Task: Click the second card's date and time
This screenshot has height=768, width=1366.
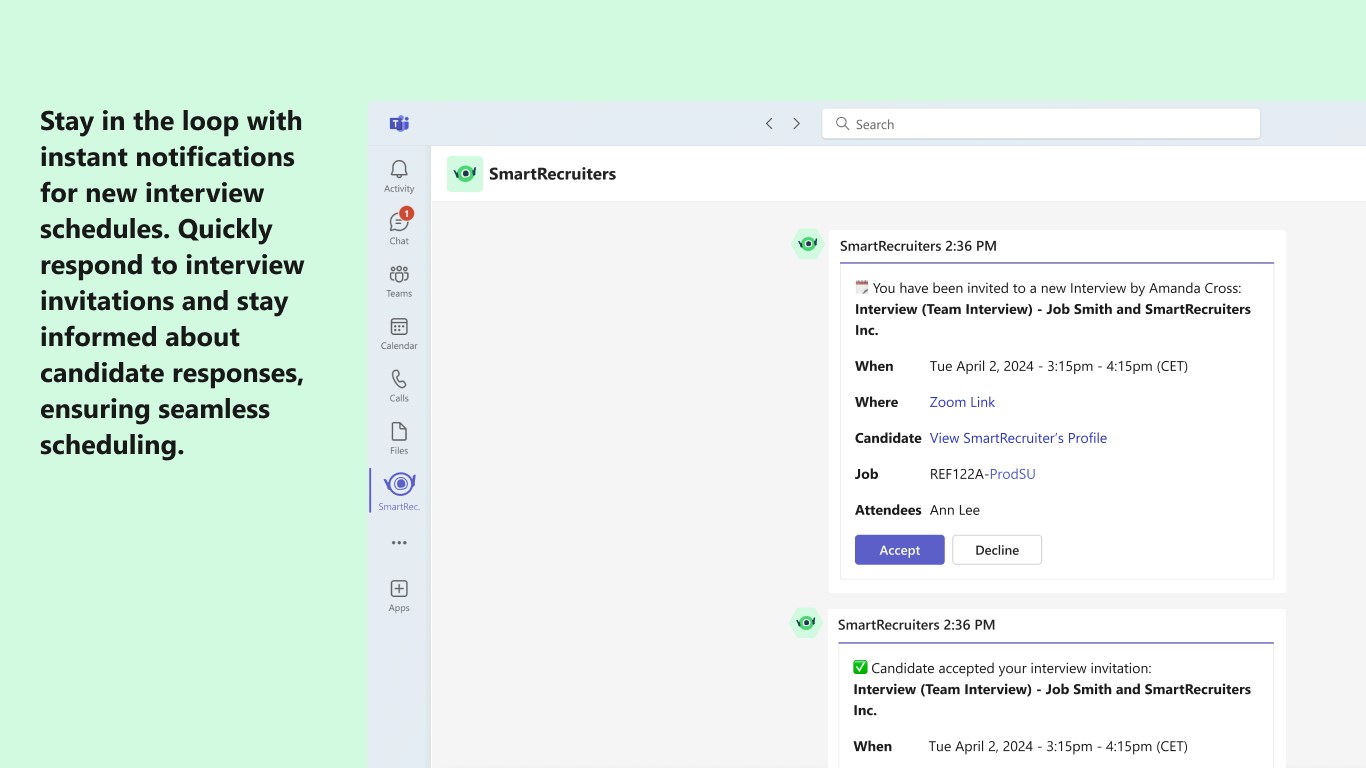Action: click(1058, 746)
